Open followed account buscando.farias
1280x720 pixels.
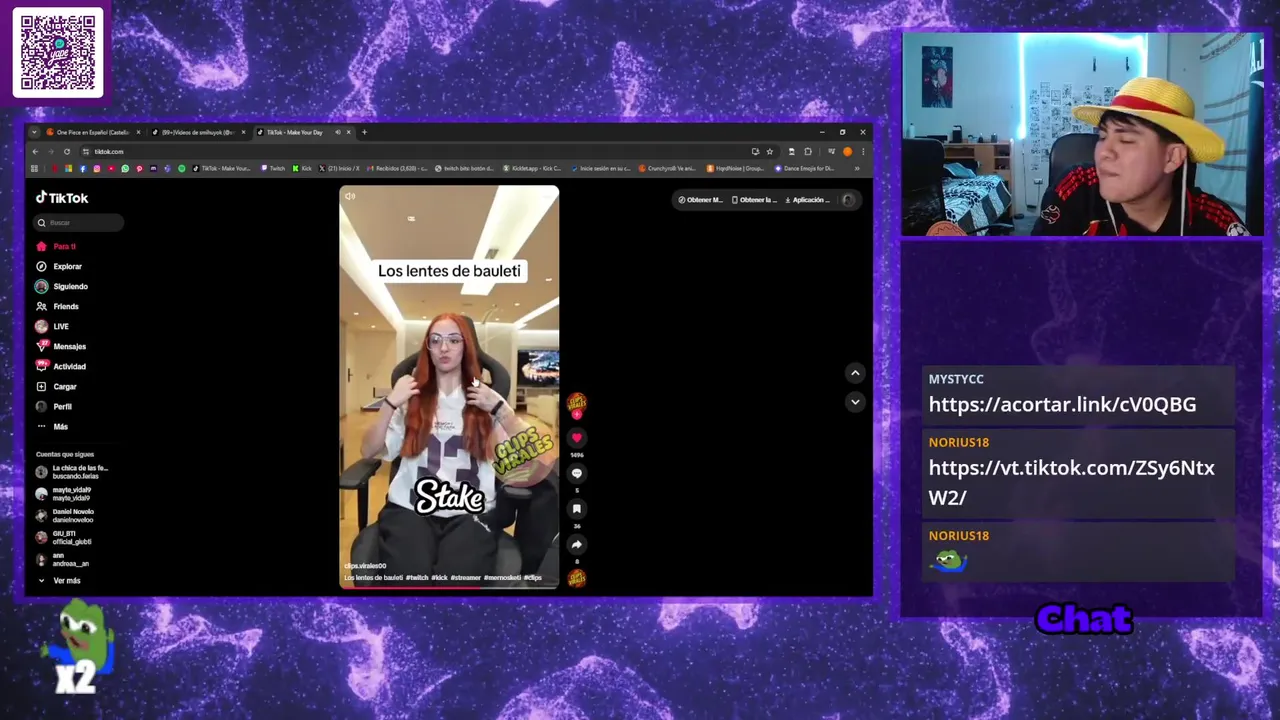pos(72,472)
